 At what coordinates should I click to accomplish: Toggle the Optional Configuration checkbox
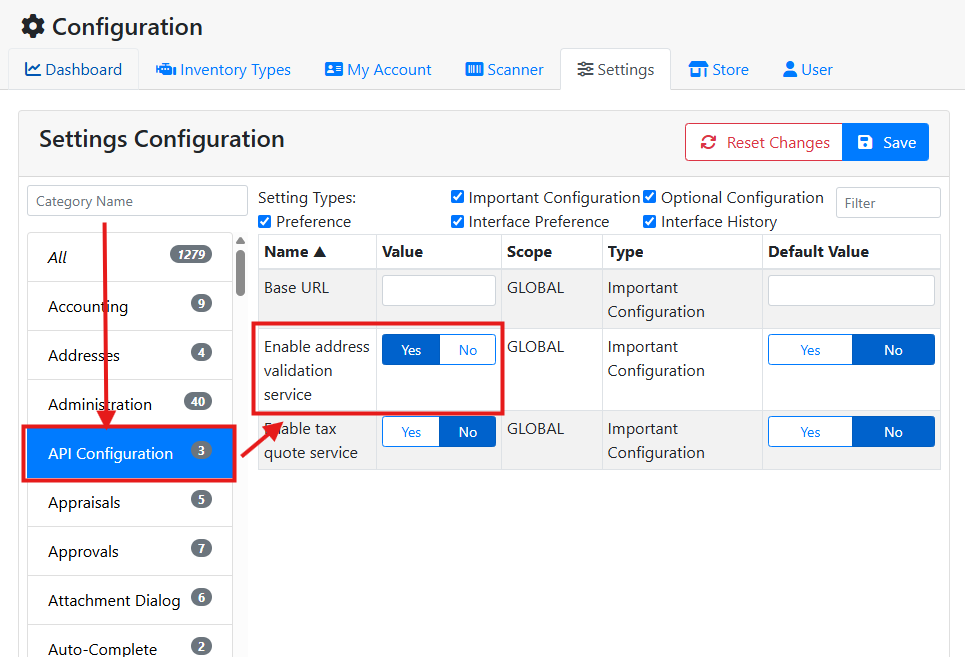tap(649, 197)
